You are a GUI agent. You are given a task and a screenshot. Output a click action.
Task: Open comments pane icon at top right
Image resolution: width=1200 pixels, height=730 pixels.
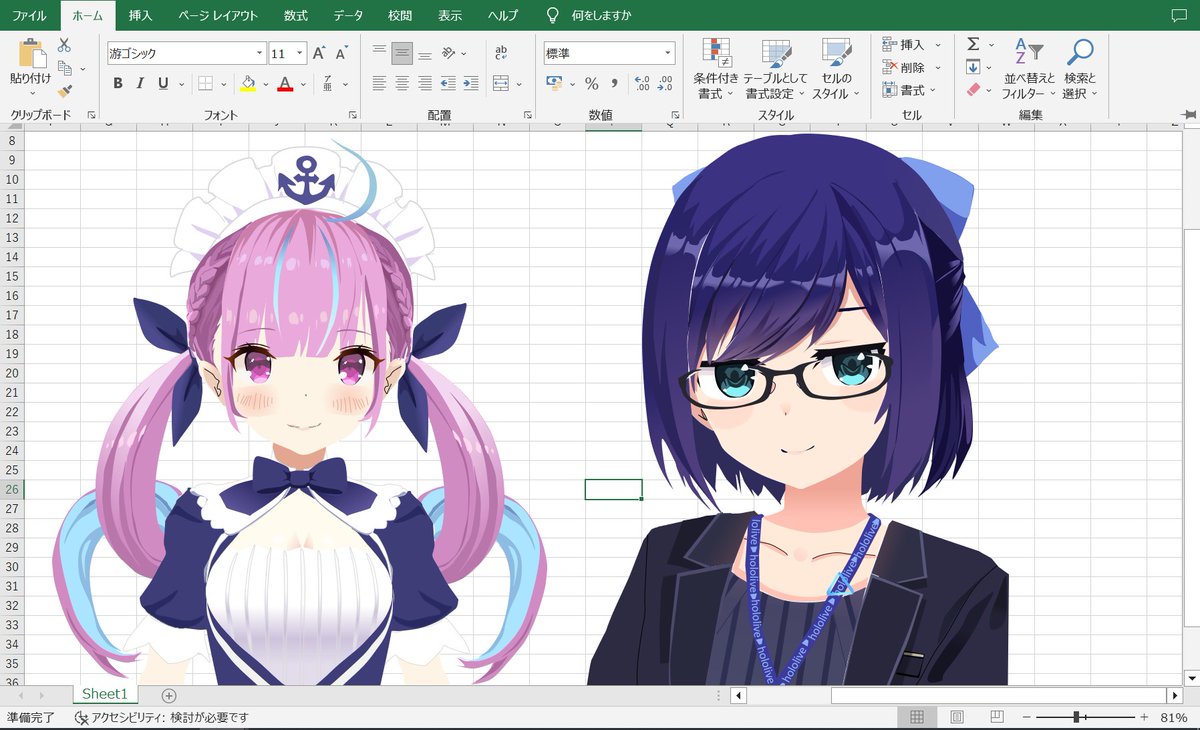(x=1178, y=15)
